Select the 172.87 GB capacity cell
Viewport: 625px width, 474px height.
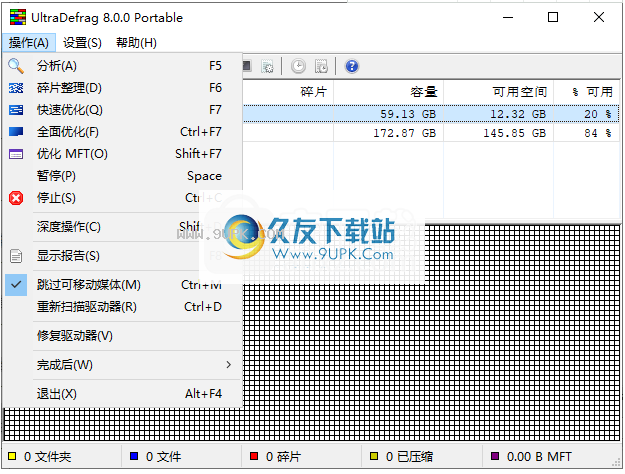[x=389, y=133]
